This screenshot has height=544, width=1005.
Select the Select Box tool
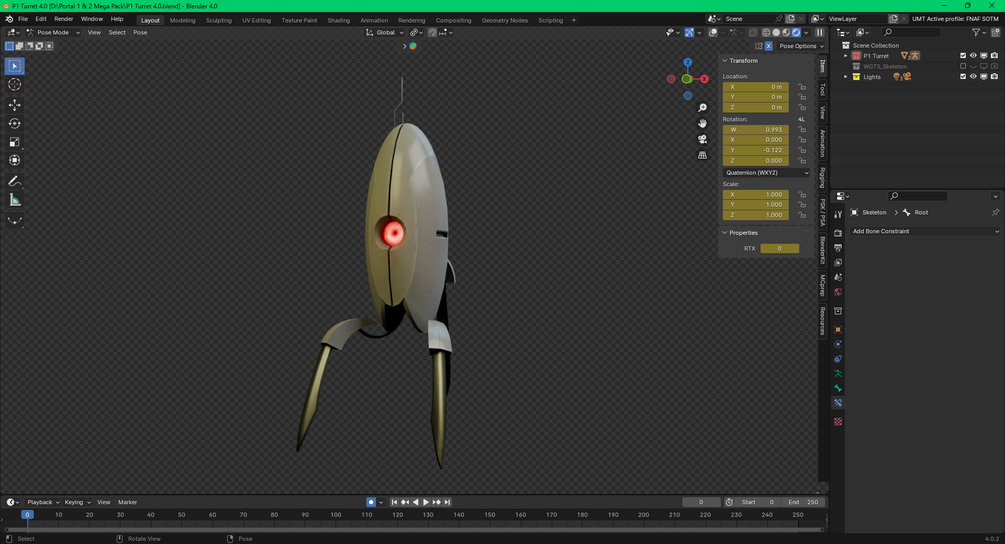tap(15, 66)
